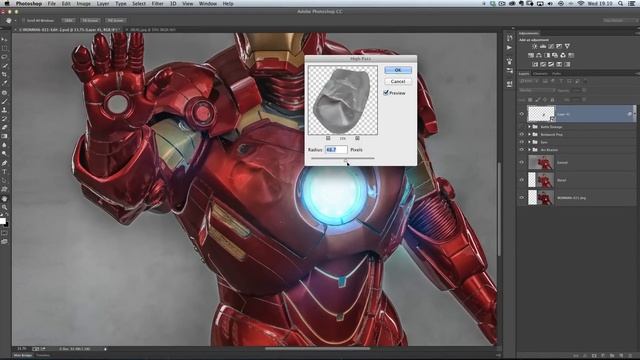Viewport: 640px width, 360px height.
Task: Hide the selected top layer's visibility eye
Action: coord(522,114)
